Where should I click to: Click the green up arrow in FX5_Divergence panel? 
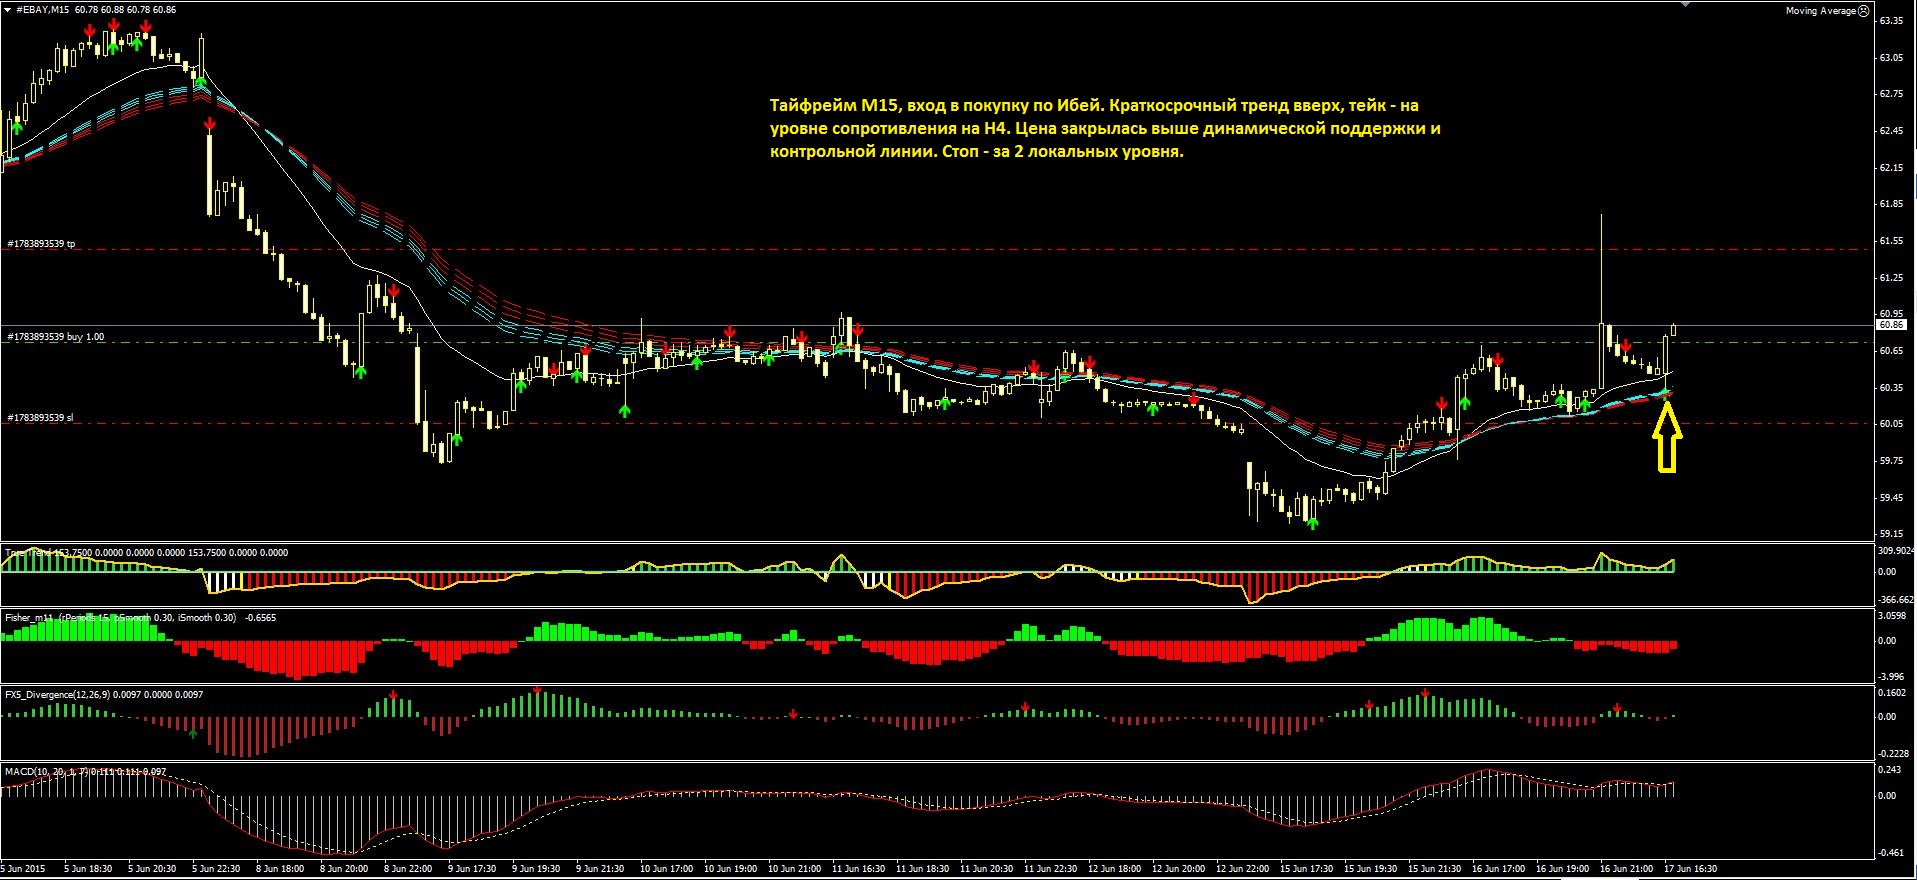[193, 733]
